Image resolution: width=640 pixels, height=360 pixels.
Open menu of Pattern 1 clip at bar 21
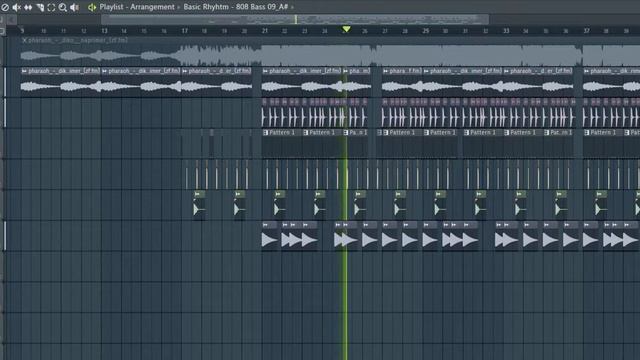coord(266,133)
